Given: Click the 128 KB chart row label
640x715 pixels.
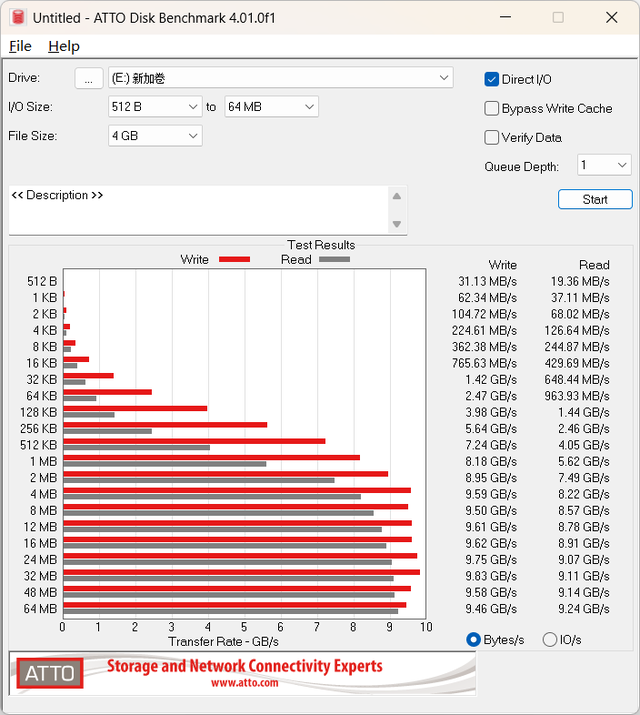Looking at the screenshot, I should (x=38, y=412).
